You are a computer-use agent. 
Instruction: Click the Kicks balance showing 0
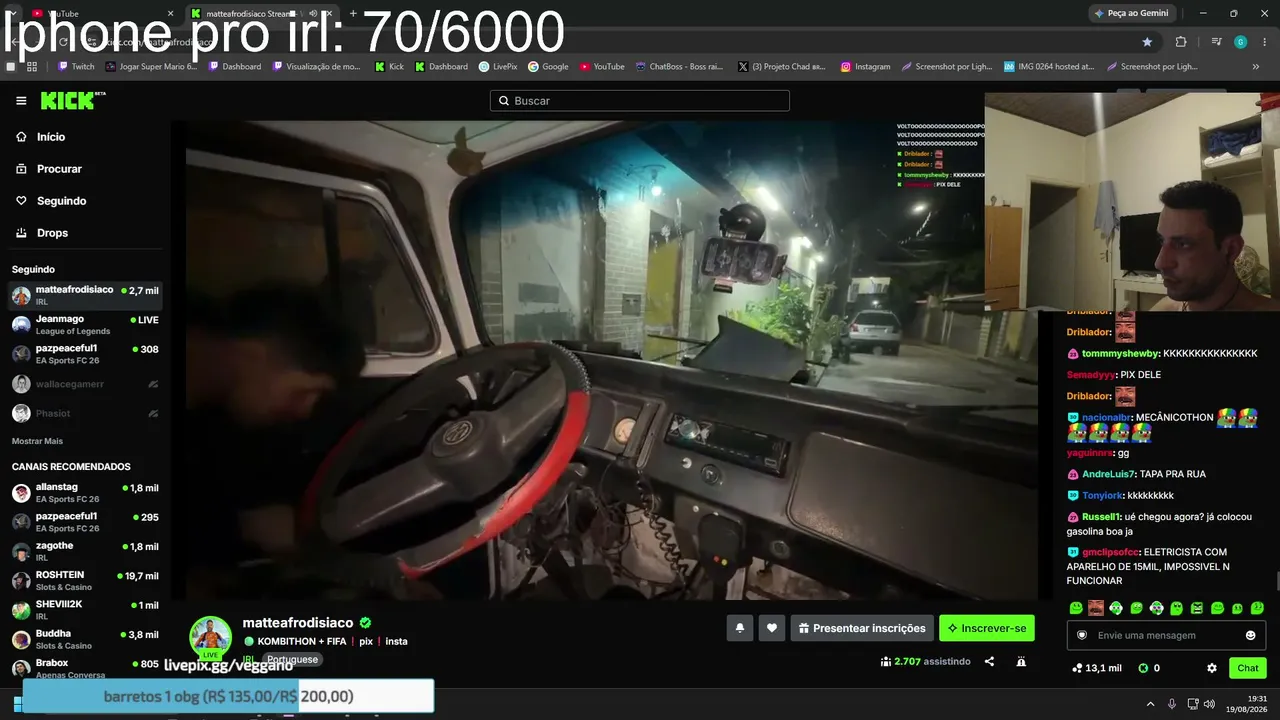coord(1149,668)
